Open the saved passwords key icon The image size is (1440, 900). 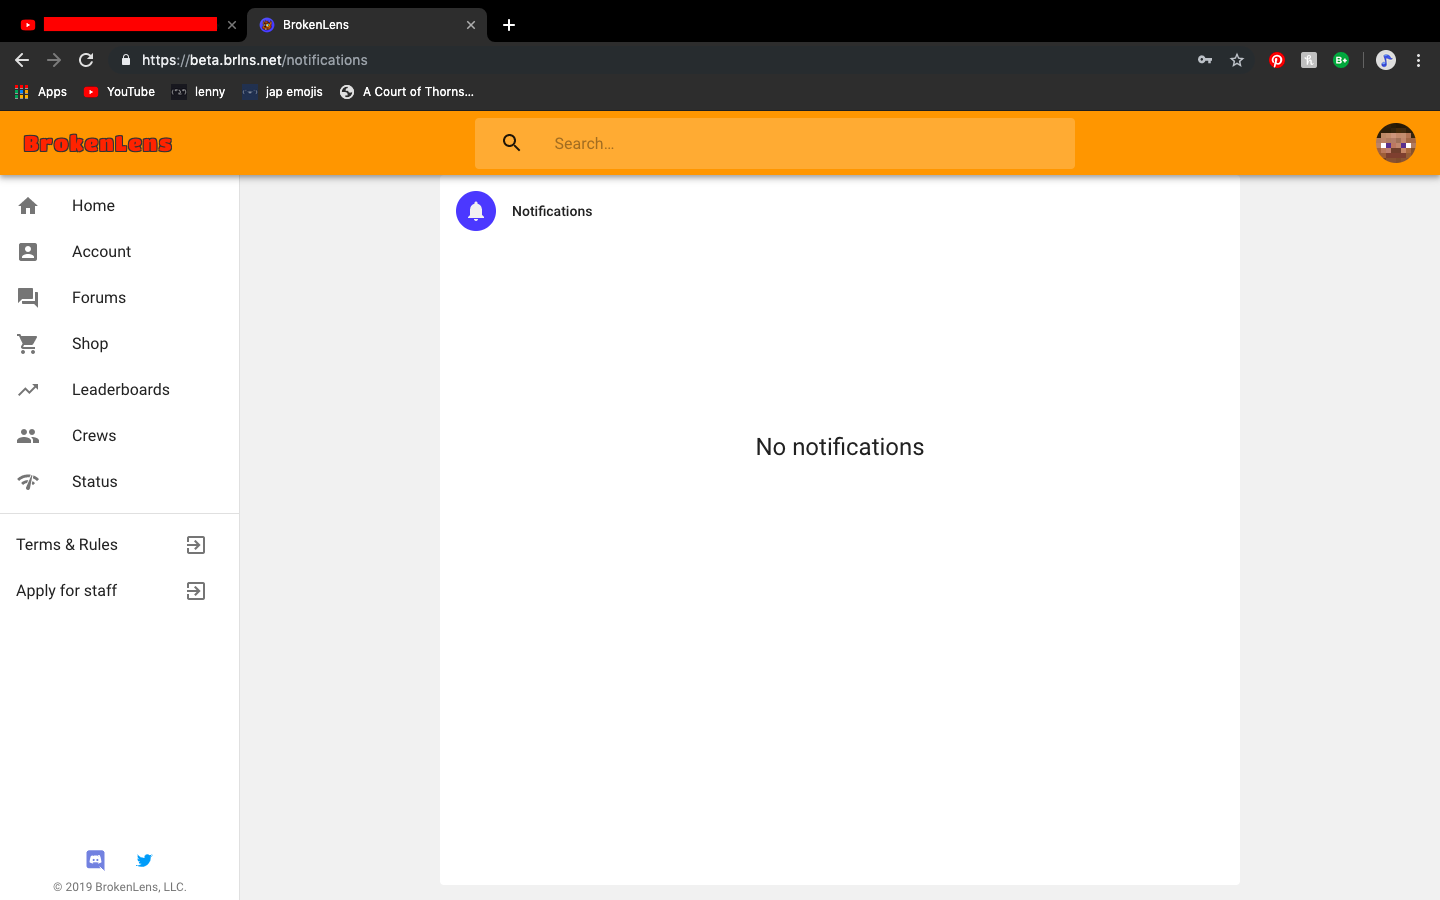pyautogui.click(x=1205, y=60)
